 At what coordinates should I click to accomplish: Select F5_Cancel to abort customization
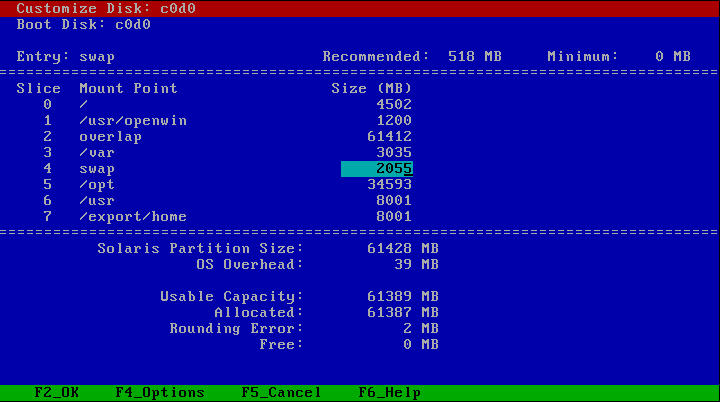click(x=281, y=393)
